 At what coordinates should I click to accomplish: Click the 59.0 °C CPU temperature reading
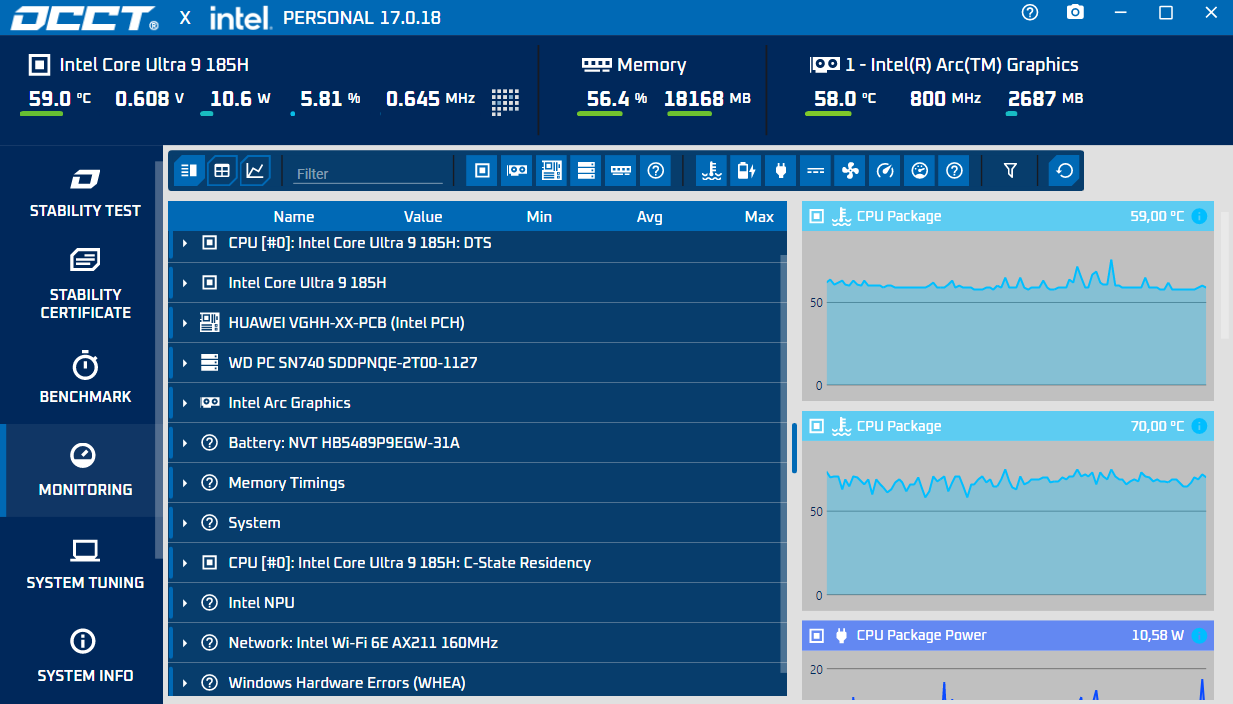[x=58, y=99]
